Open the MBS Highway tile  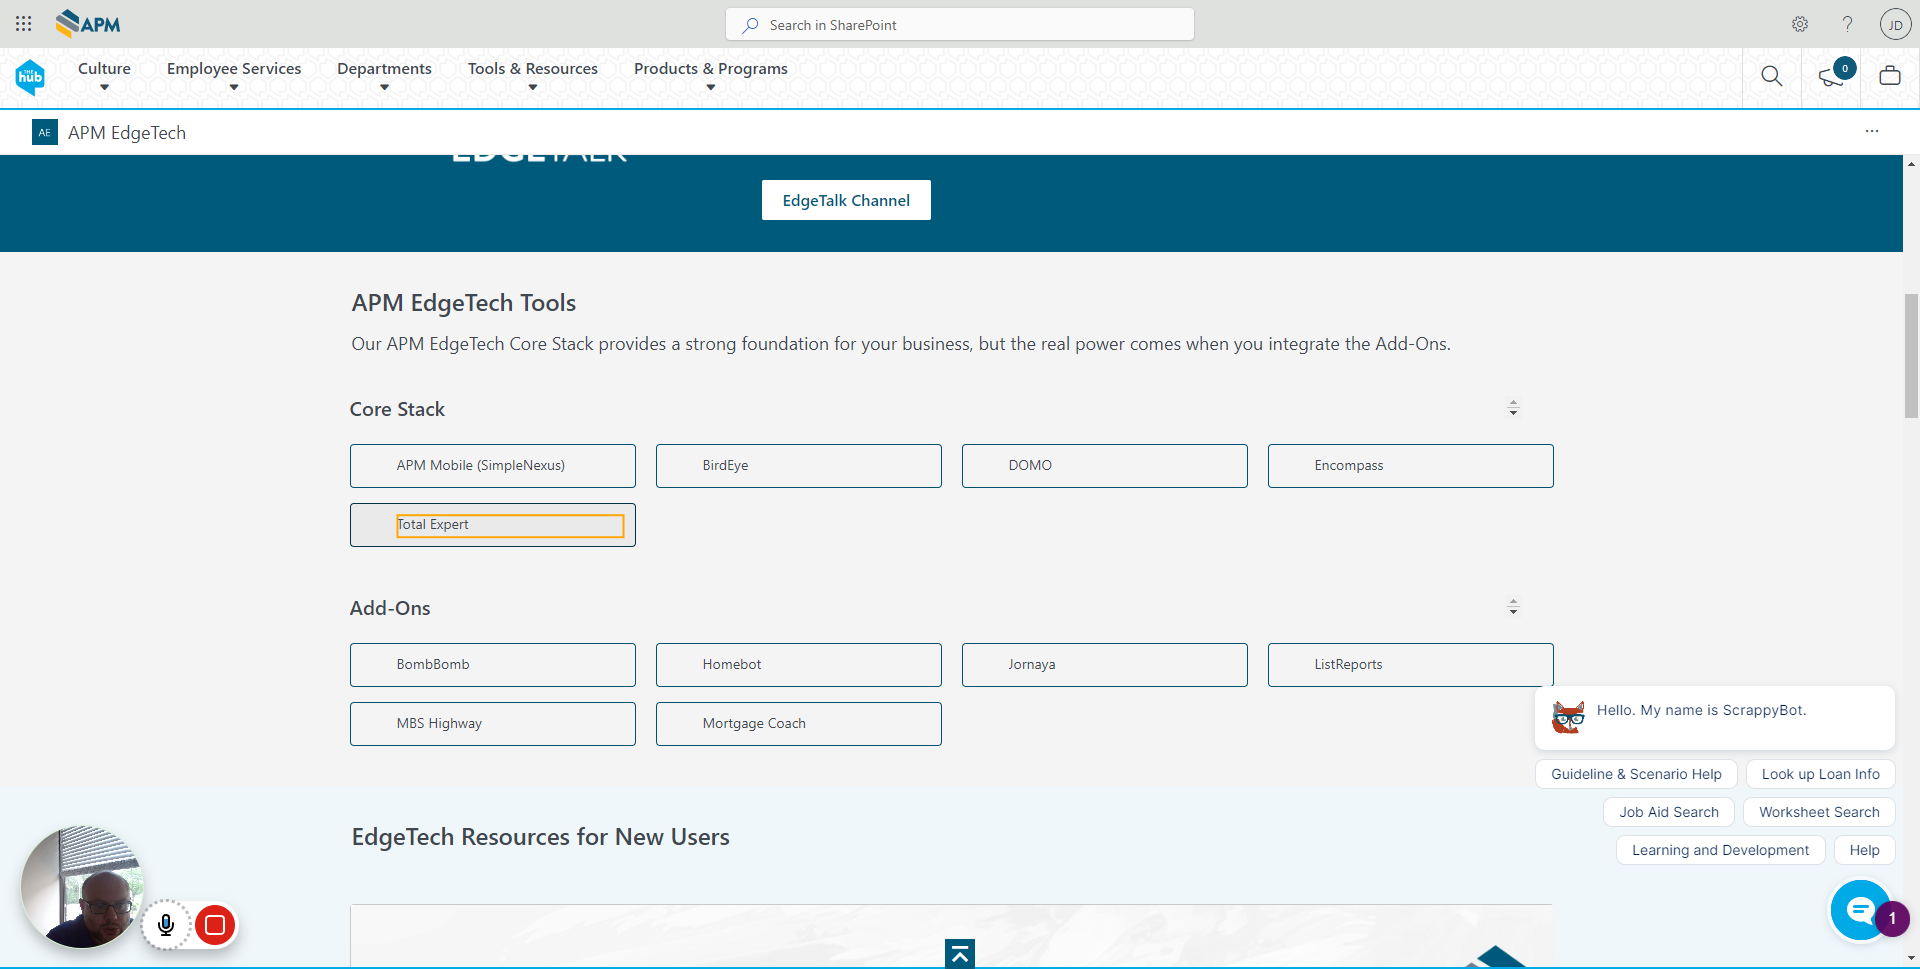coord(493,724)
